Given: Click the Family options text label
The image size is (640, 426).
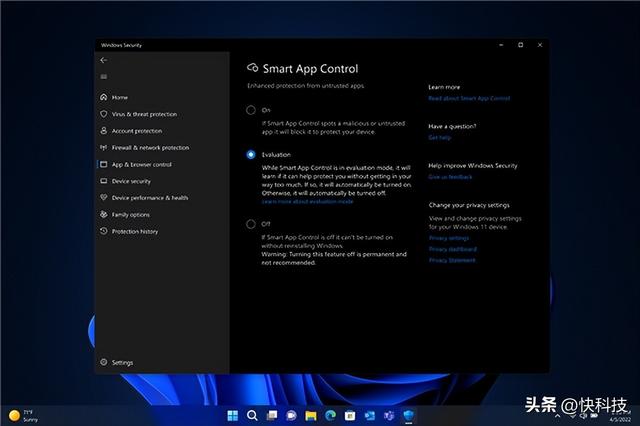Looking at the screenshot, I should [x=131, y=215].
